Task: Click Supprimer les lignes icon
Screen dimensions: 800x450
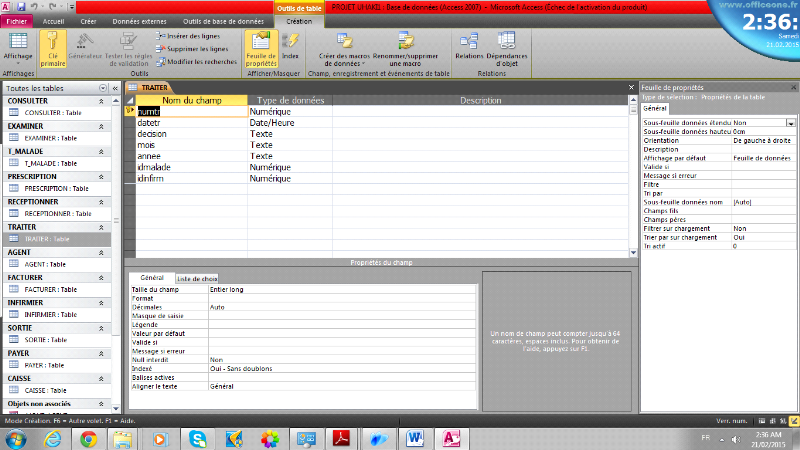Action: 159,48
